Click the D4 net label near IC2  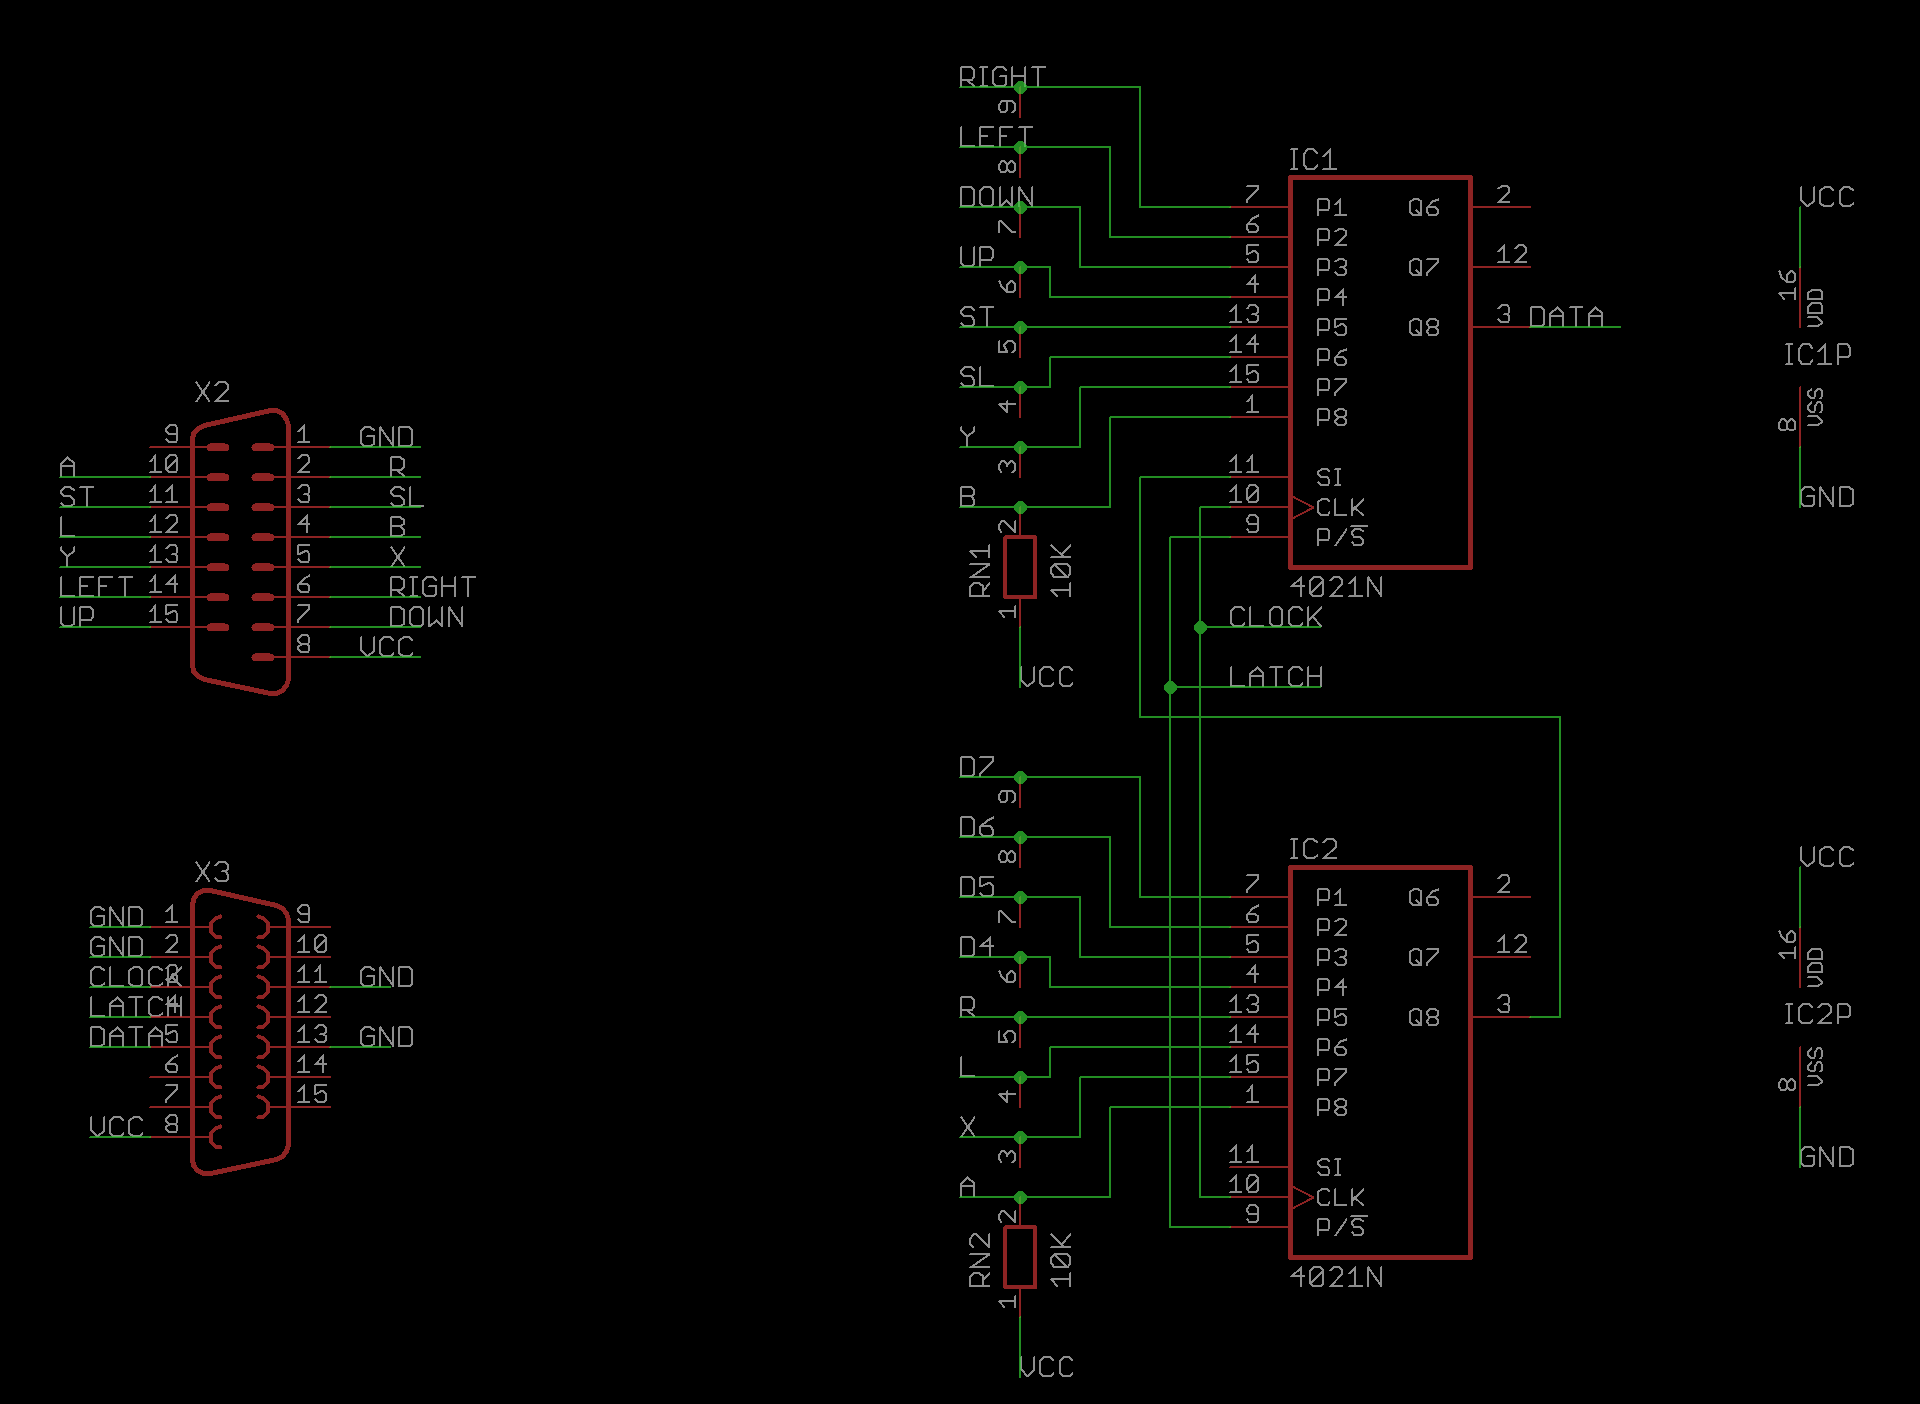pyautogui.click(x=976, y=947)
